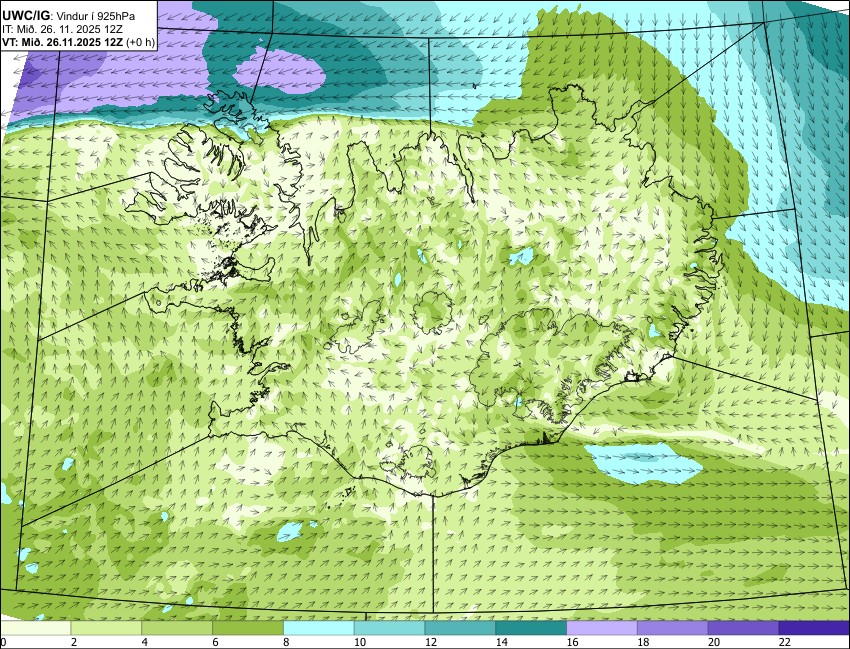Pick the light lavender 16–18 legend swatch
Viewport: 850px width, 649px height.
602,628
